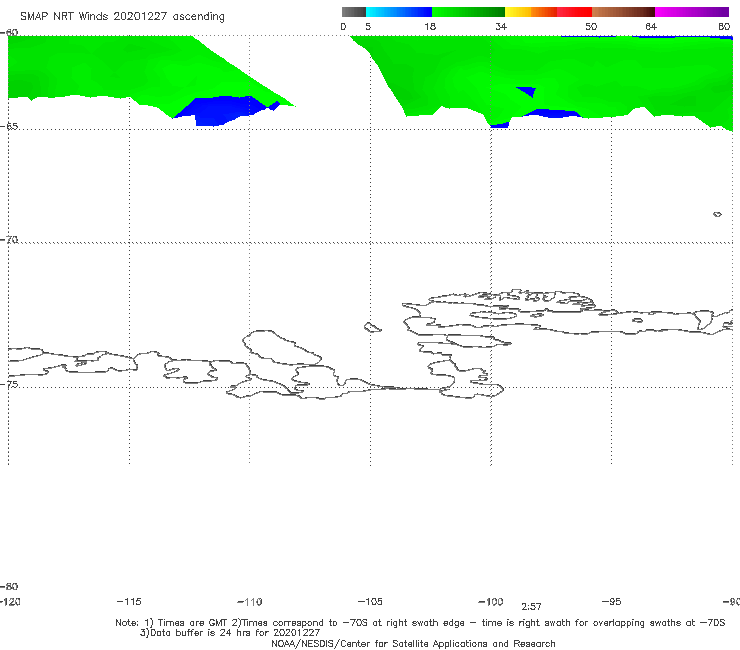Click the longitude label '-95'
Screen dimensions: 740x650
pos(612,601)
